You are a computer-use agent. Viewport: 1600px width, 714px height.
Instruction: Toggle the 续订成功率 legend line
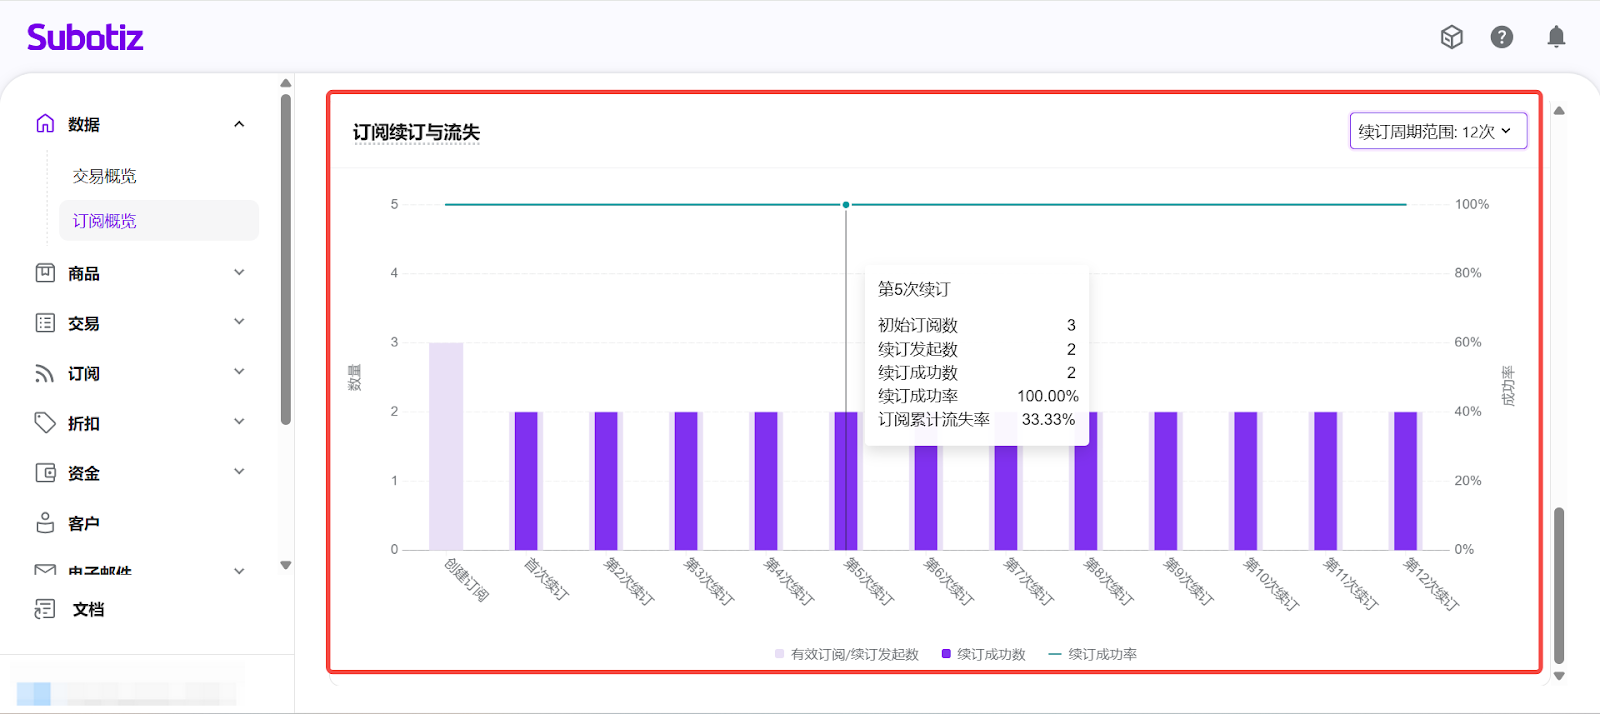tap(1092, 654)
